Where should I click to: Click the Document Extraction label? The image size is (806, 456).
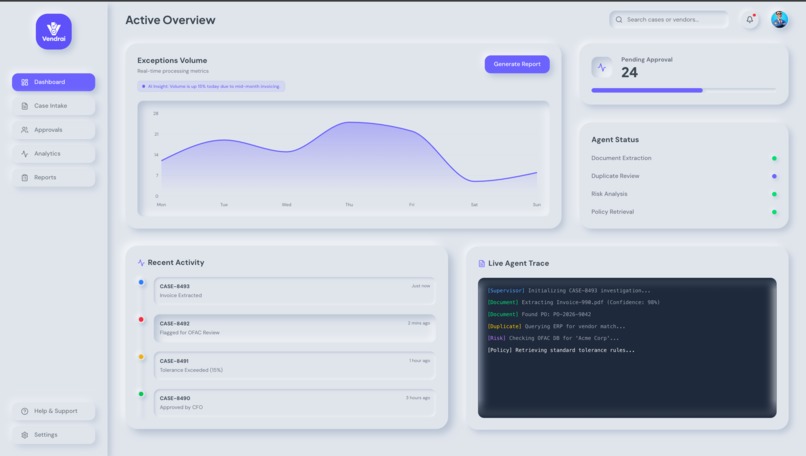pyautogui.click(x=621, y=158)
